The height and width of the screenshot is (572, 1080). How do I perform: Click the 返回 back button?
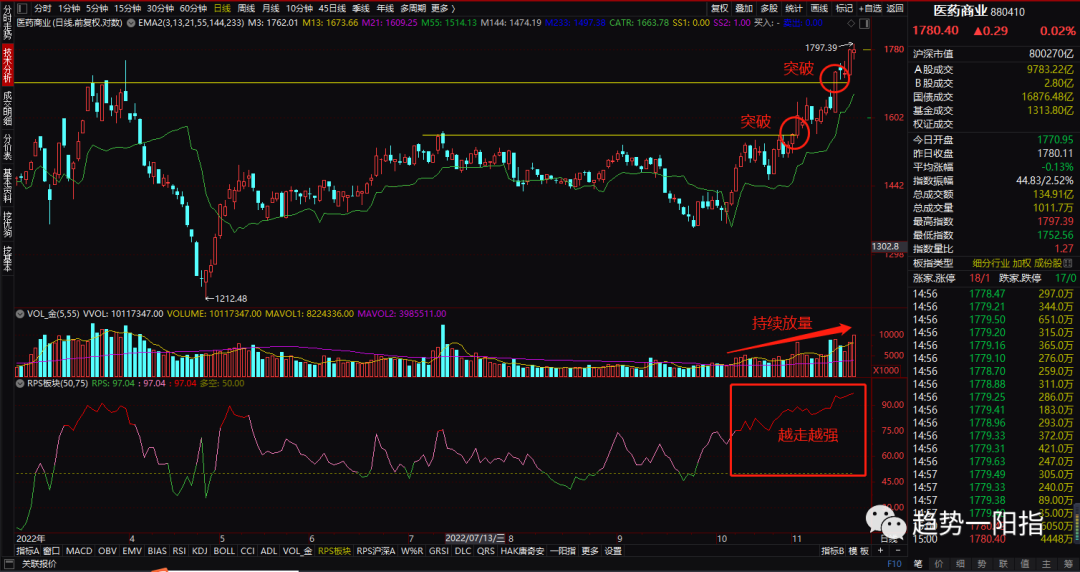[895, 8]
